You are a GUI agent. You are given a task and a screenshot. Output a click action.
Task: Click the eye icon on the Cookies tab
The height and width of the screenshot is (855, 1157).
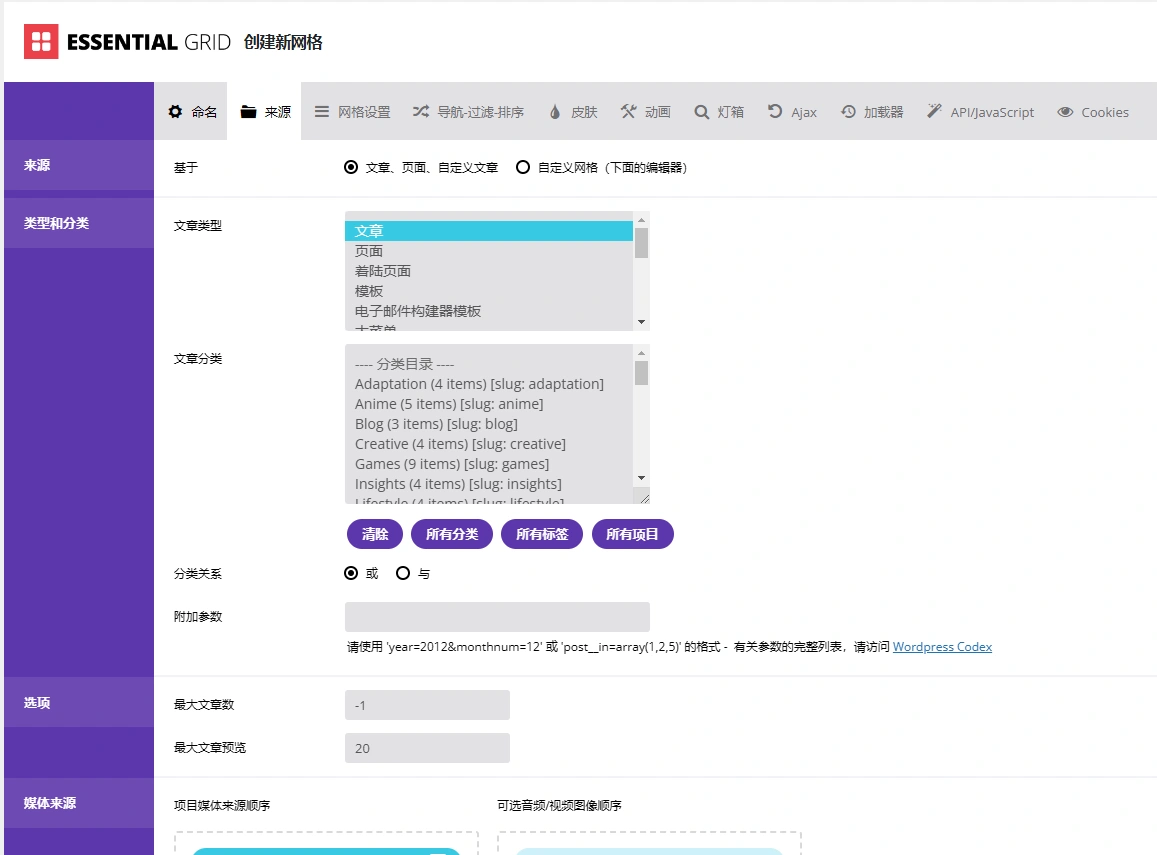pyautogui.click(x=1064, y=112)
